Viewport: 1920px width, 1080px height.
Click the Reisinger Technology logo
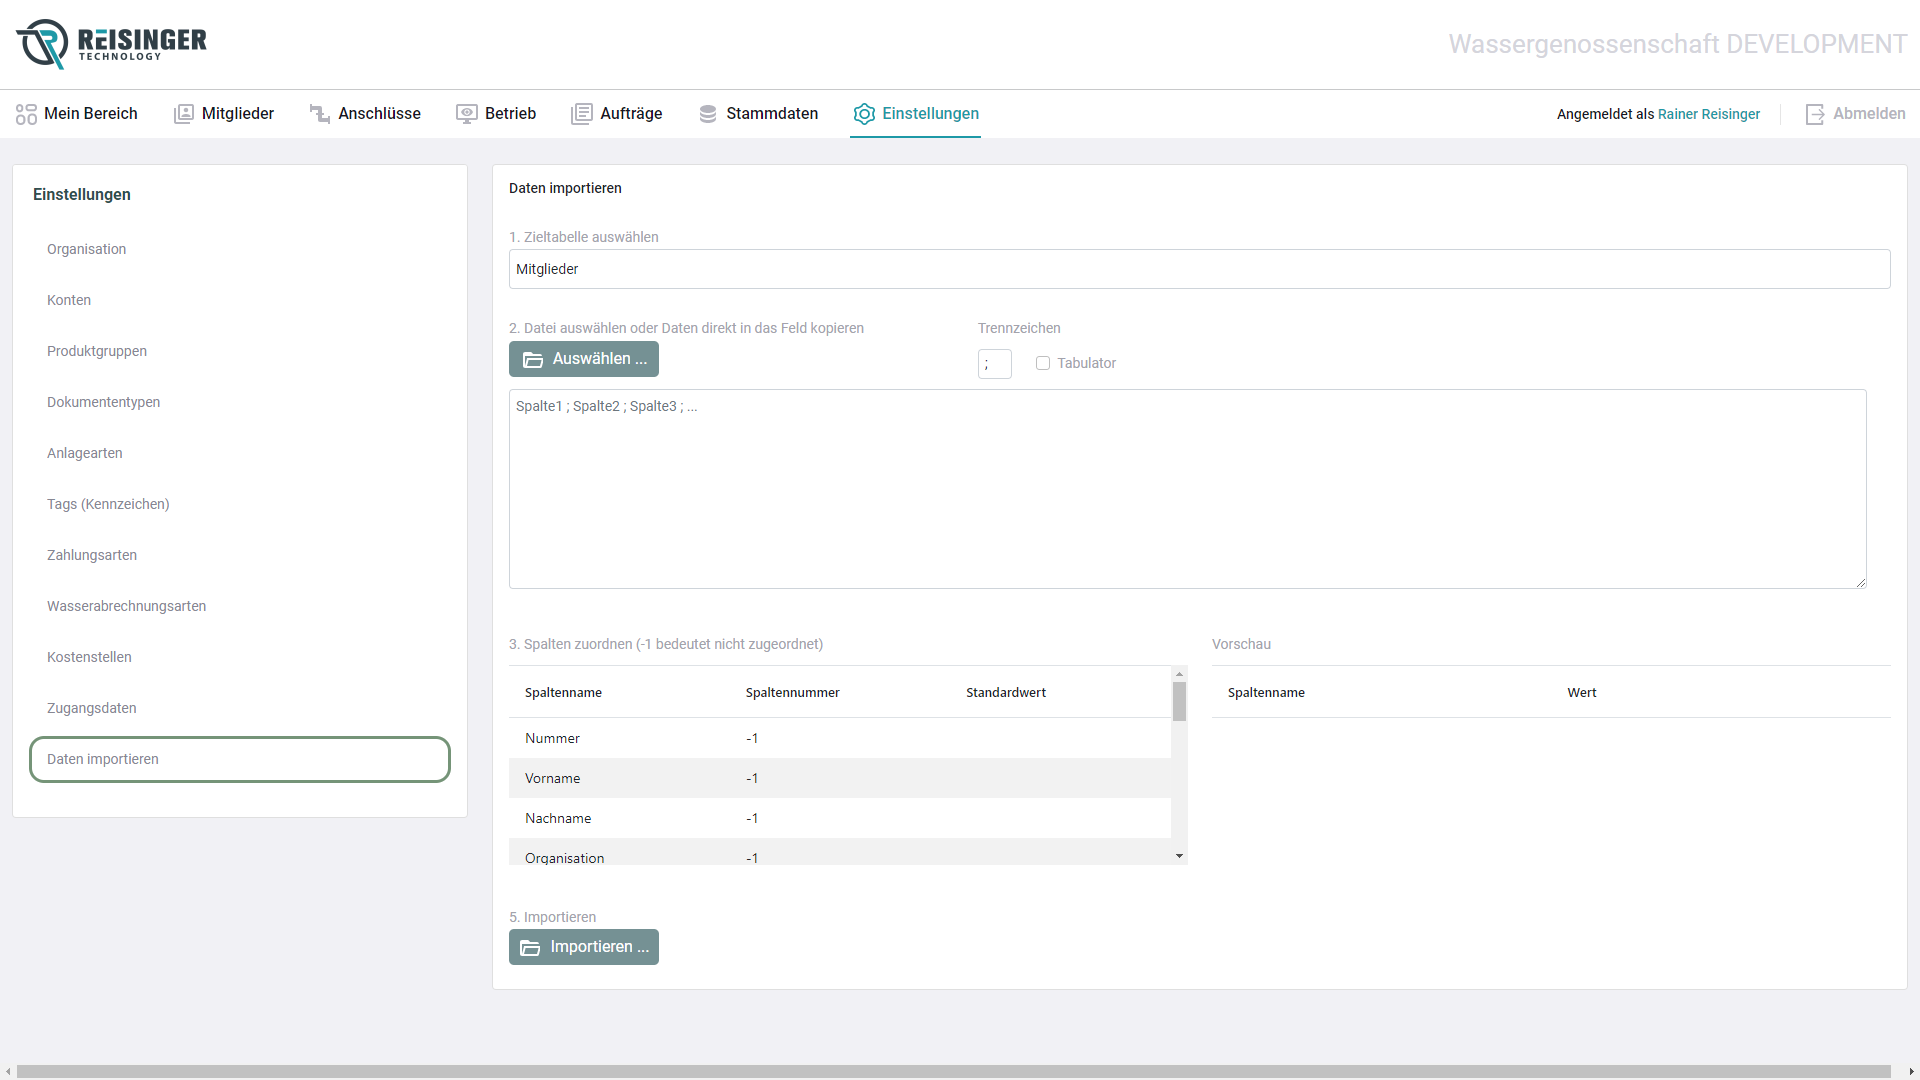[x=111, y=44]
